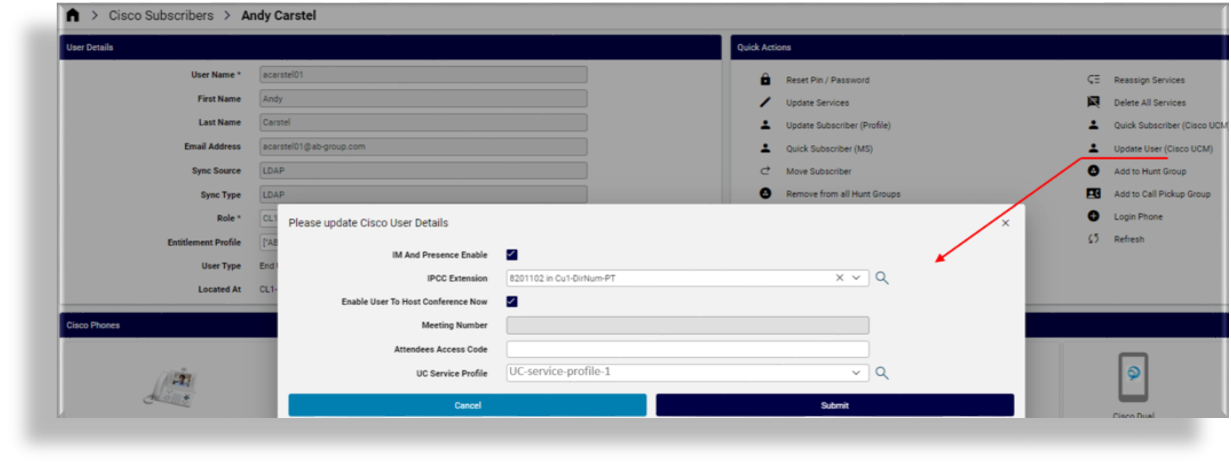The width and height of the screenshot is (1231, 469).
Task: Toggle Enable User To Host Conference Now
Action: pyautogui.click(x=512, y=301)
